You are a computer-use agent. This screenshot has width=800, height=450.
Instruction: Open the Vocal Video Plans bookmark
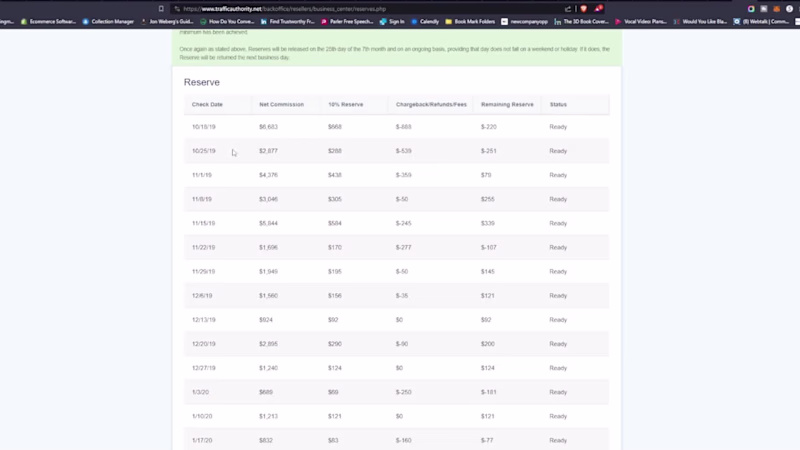641,21
